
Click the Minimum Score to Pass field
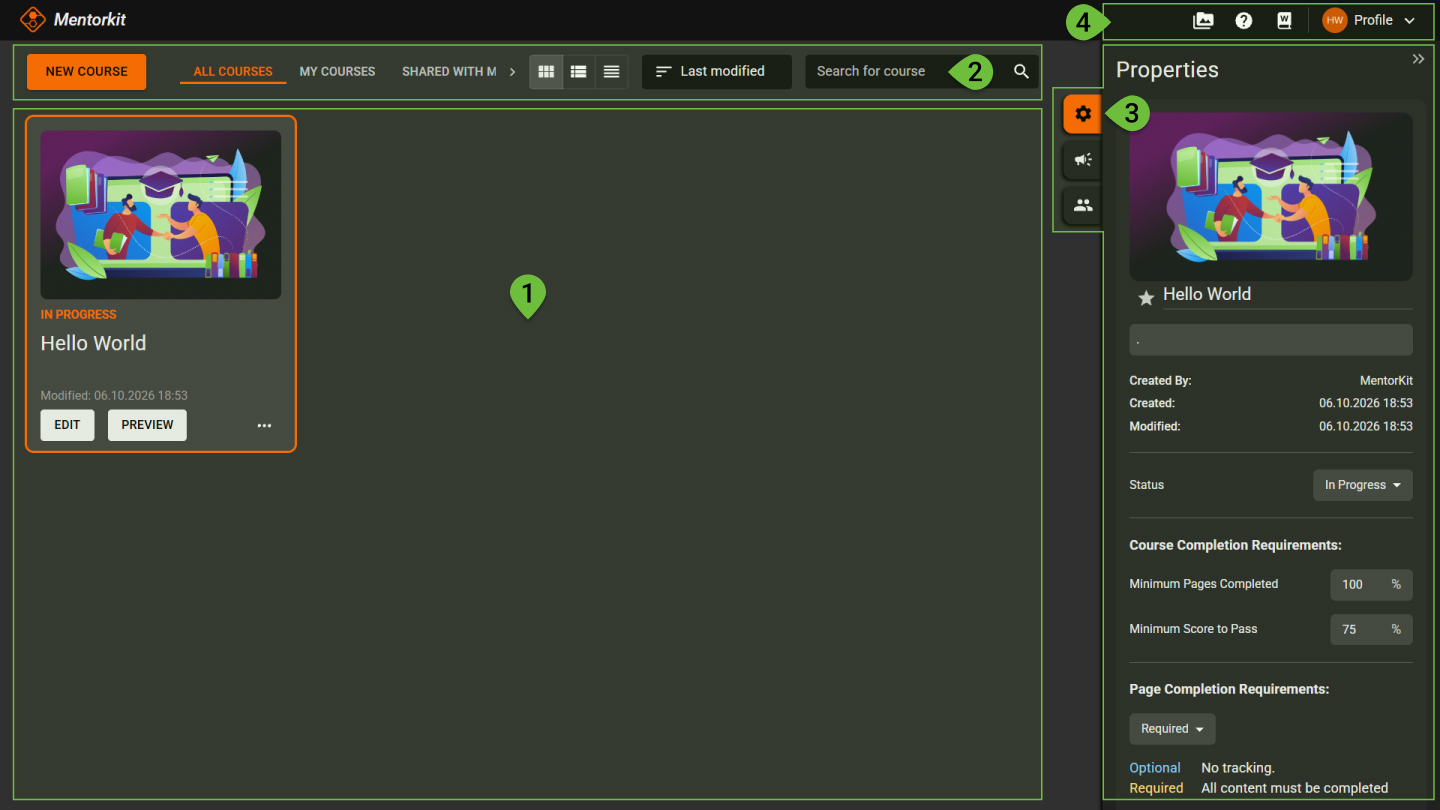click(x=1371, y=629)
